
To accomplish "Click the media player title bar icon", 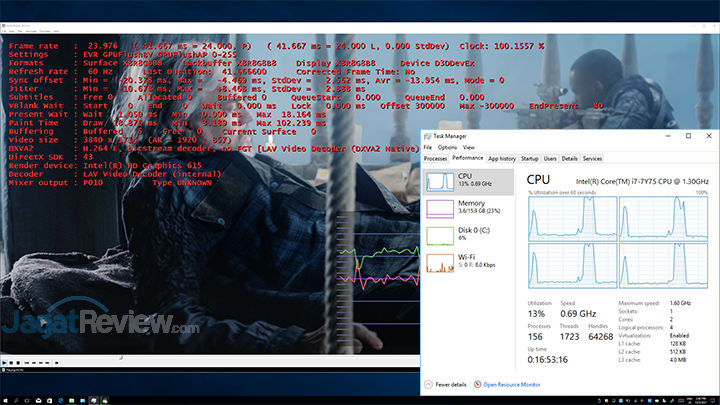I will pos(4,26).
